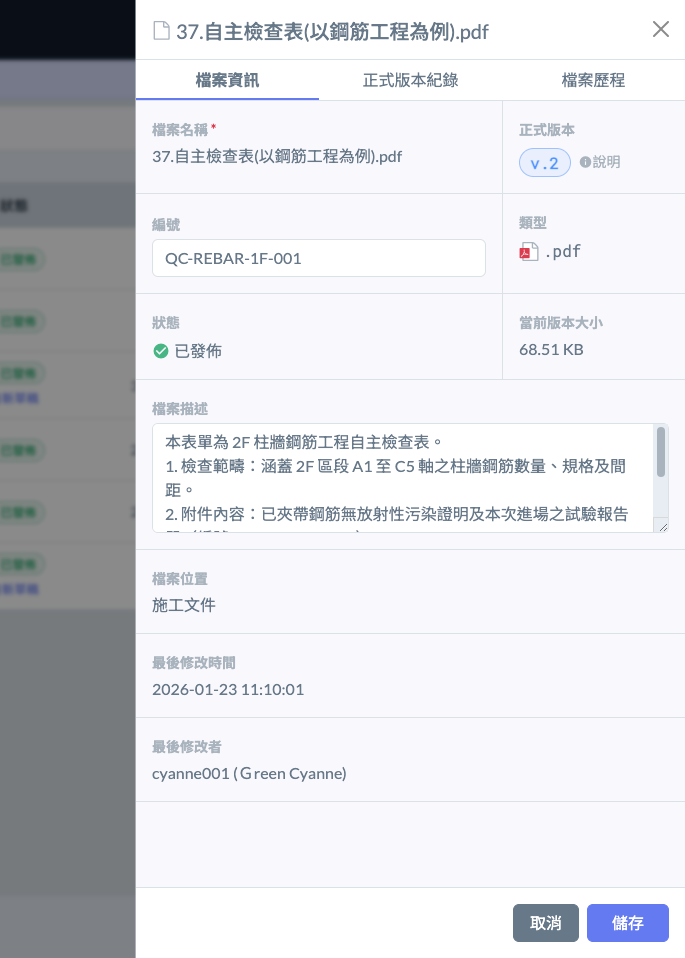Click the description text area scrollbar
This screenshot has height=958, width=685.
[660, 453]
